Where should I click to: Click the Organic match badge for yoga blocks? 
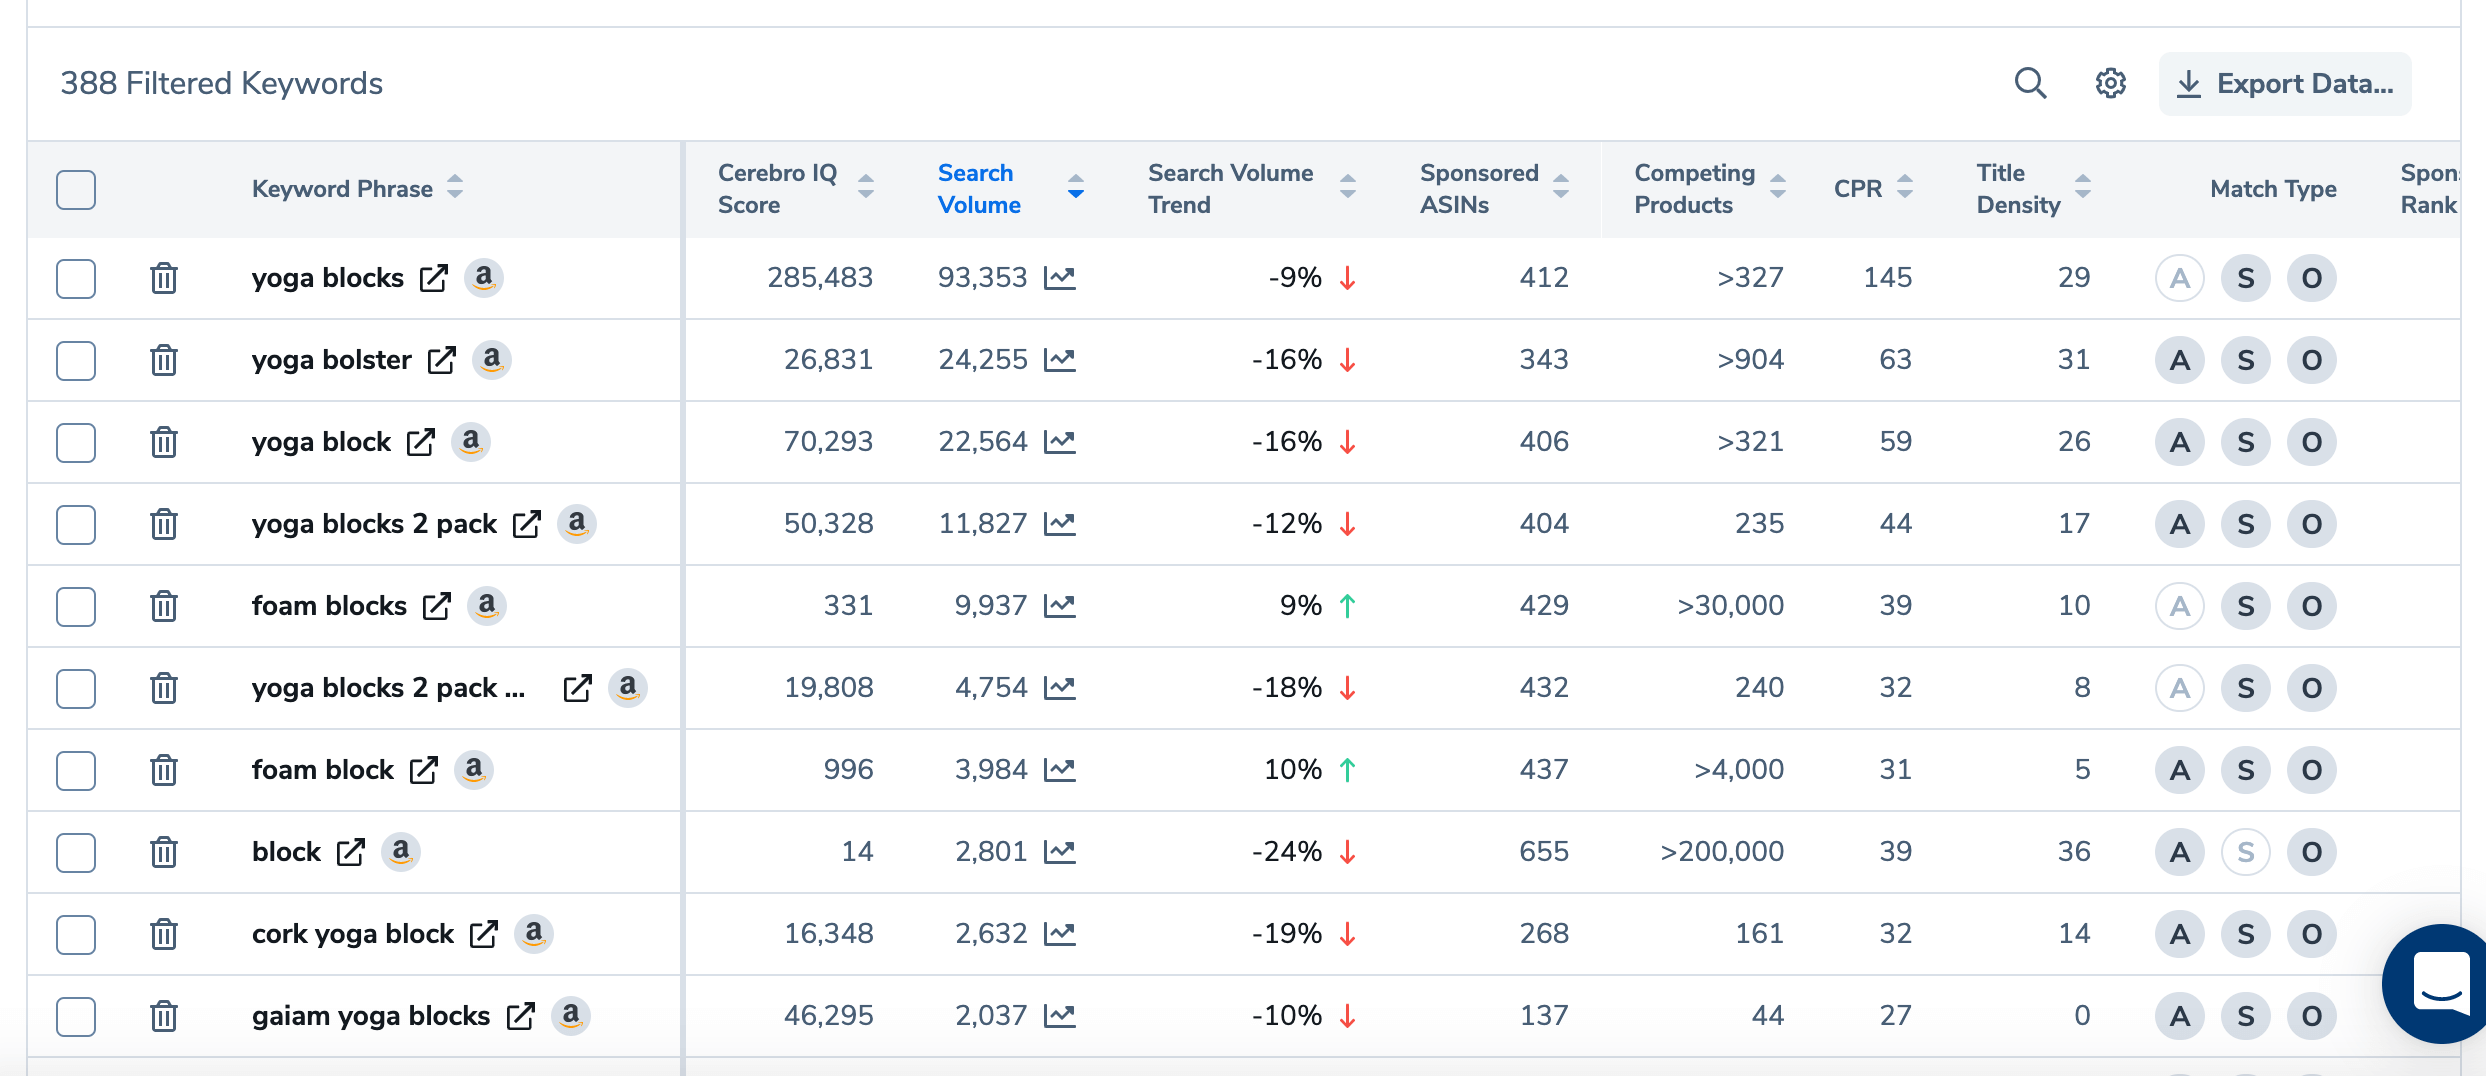(x=2311, y=278)
